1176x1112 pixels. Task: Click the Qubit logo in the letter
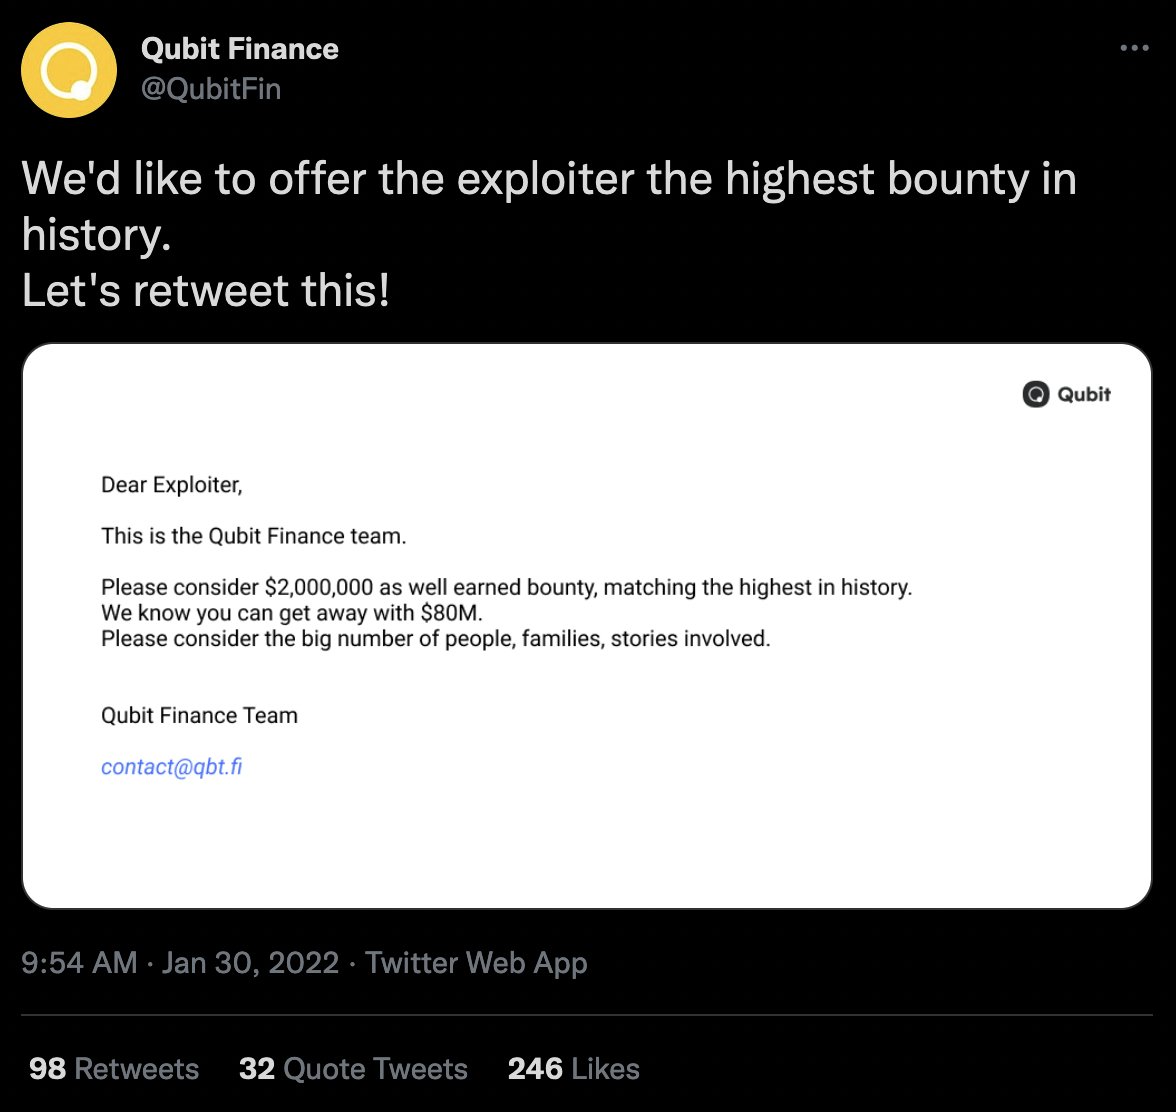1036,394
